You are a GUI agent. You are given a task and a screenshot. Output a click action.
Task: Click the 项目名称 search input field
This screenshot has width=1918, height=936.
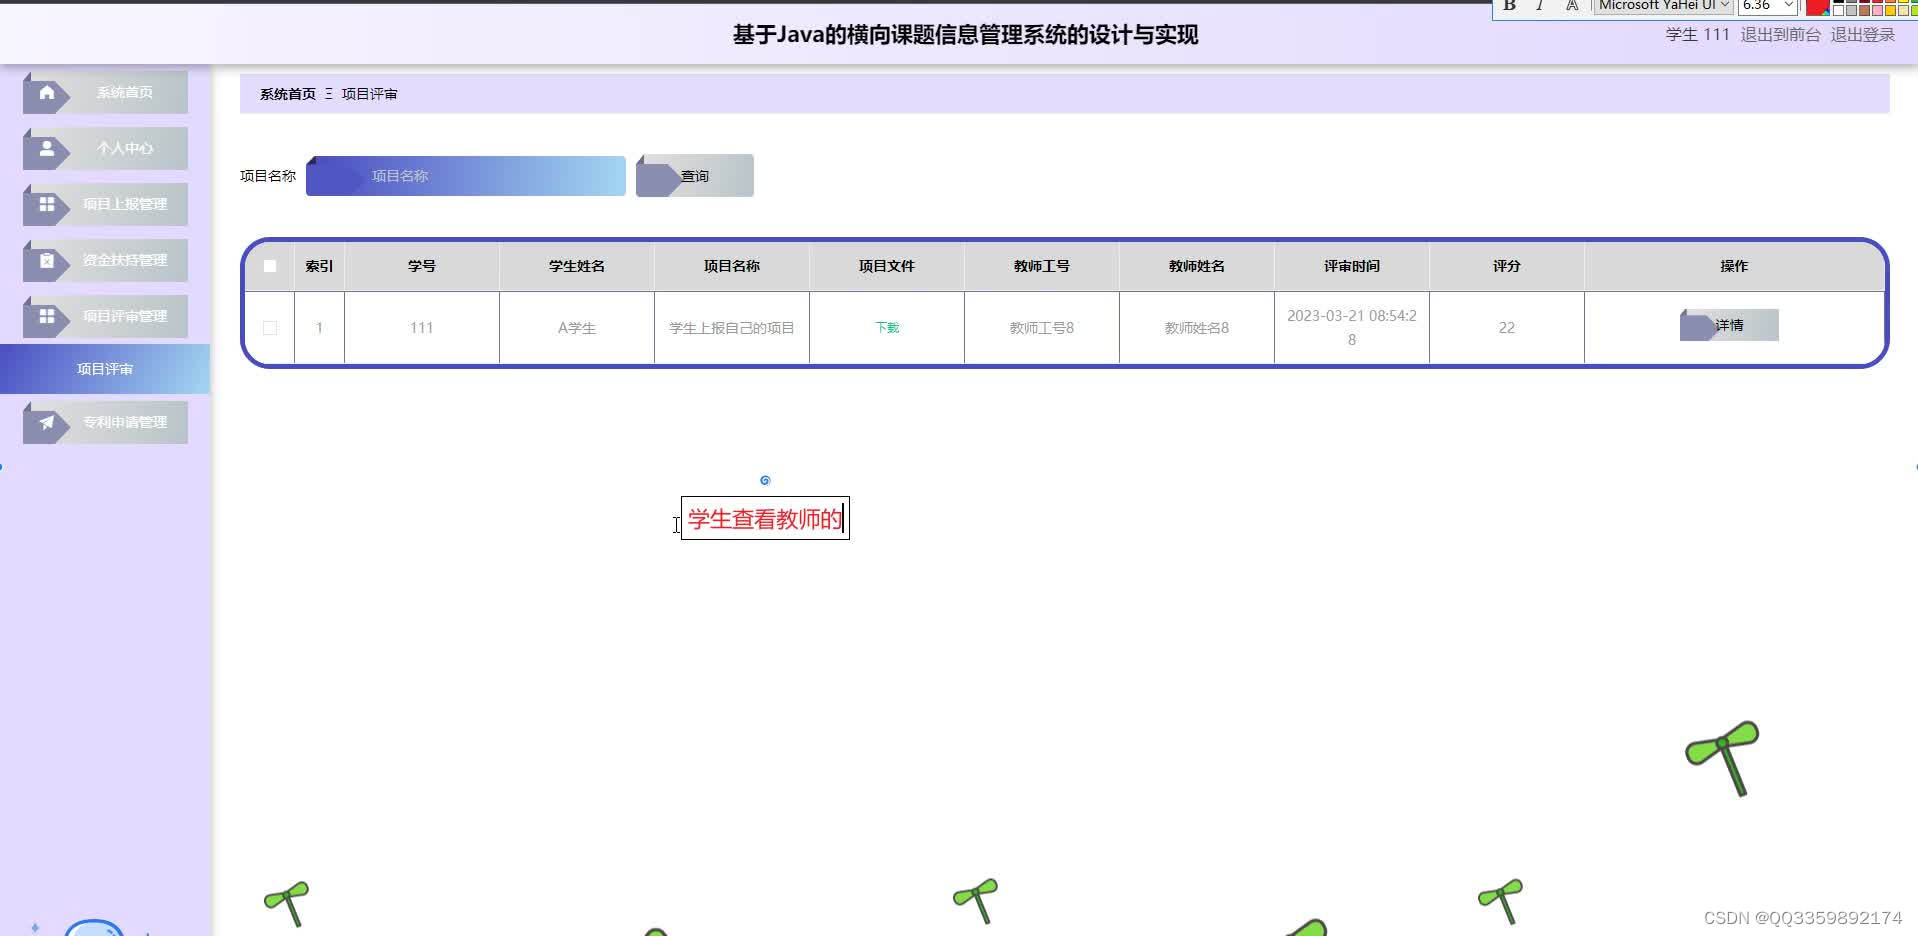[466, 176]
